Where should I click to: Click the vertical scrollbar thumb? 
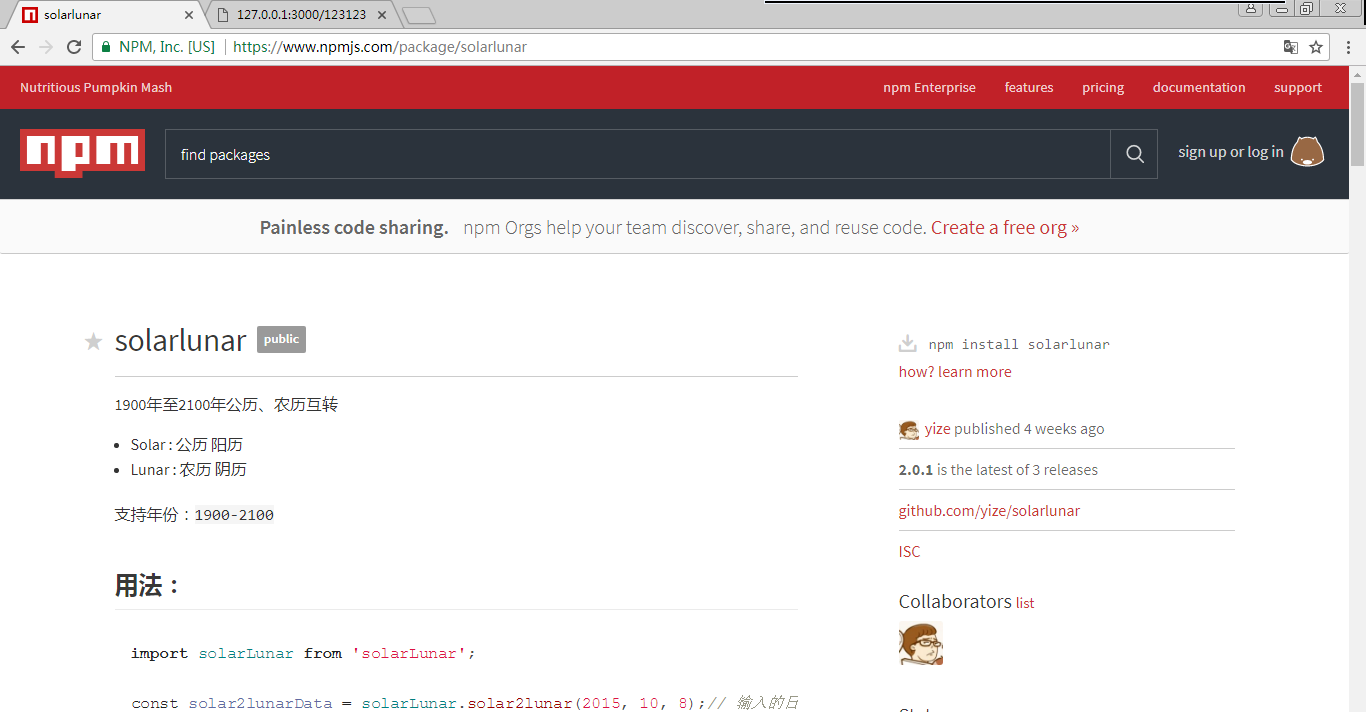[1357, 124]
